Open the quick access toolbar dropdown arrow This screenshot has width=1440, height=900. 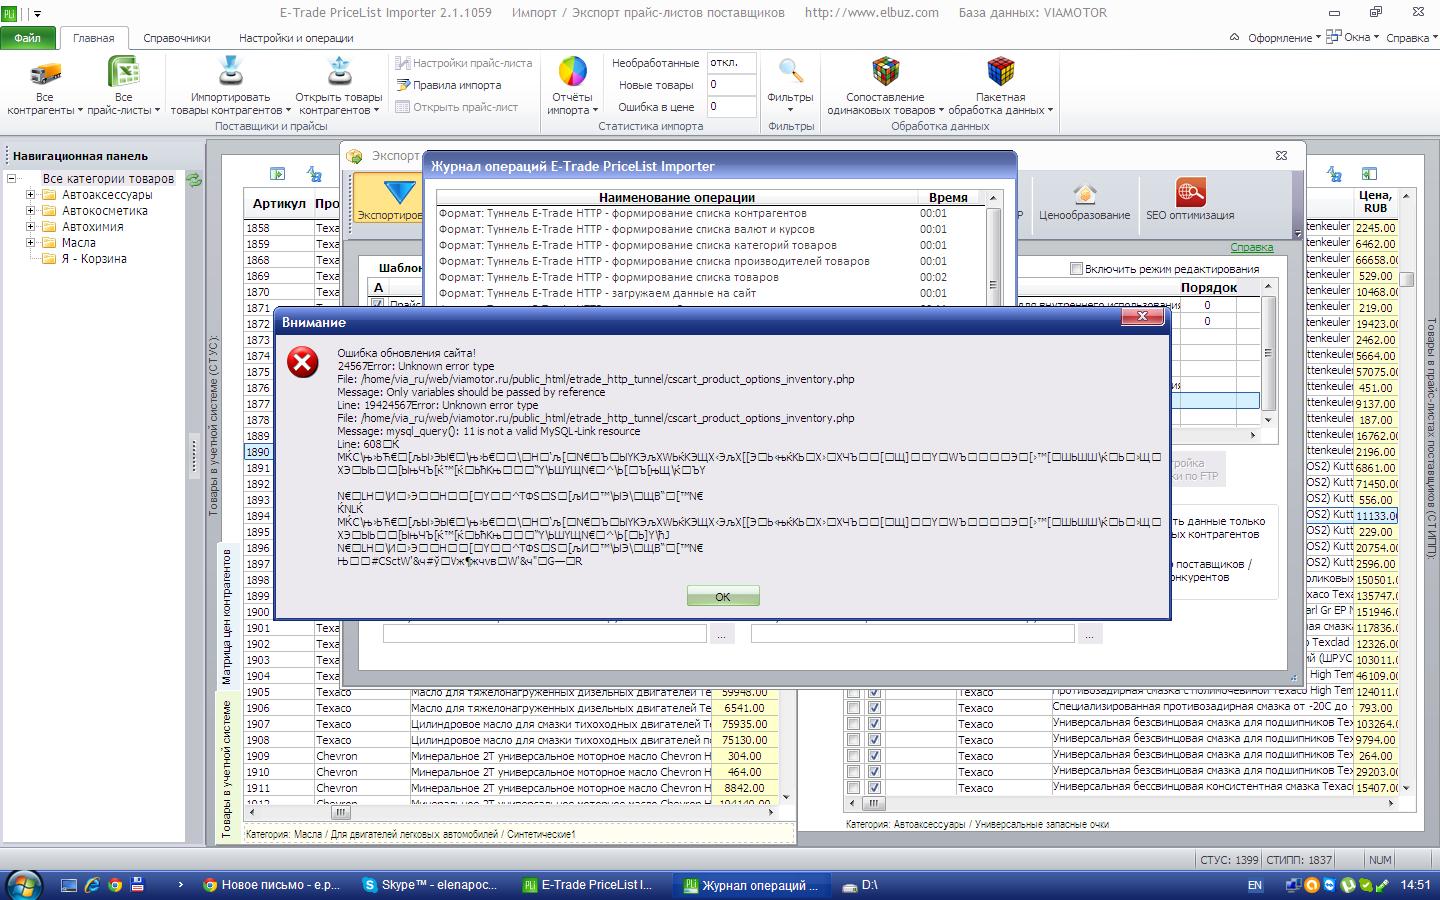pos(38,14)
